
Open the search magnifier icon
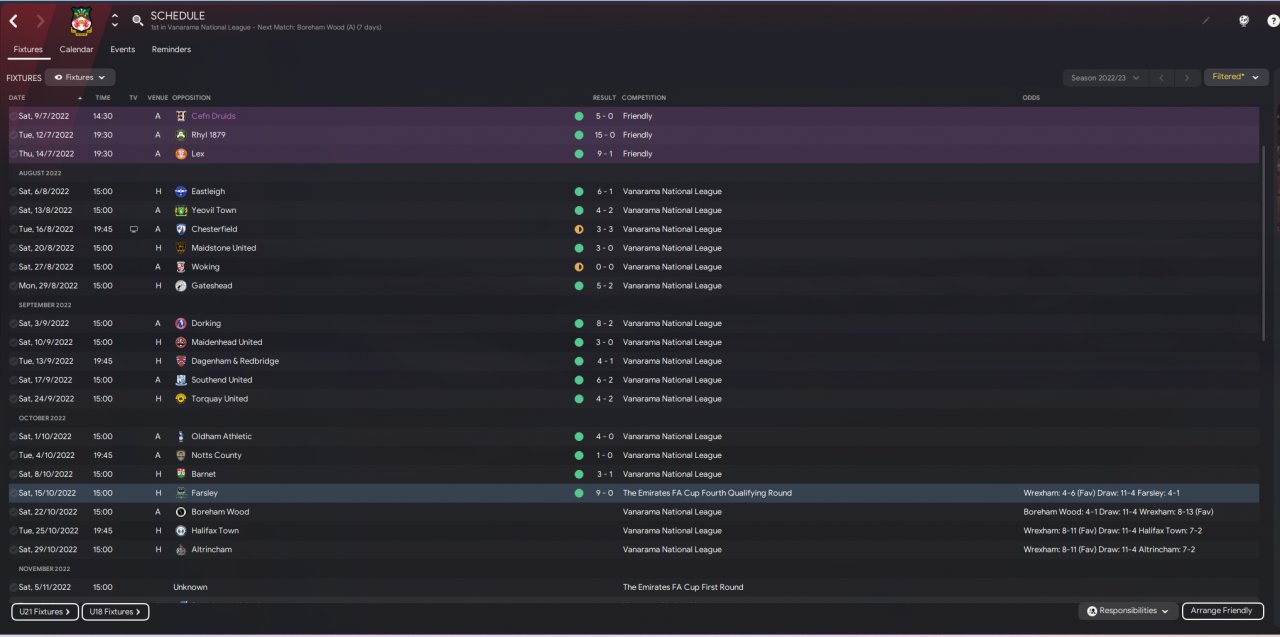coord(138,21)
